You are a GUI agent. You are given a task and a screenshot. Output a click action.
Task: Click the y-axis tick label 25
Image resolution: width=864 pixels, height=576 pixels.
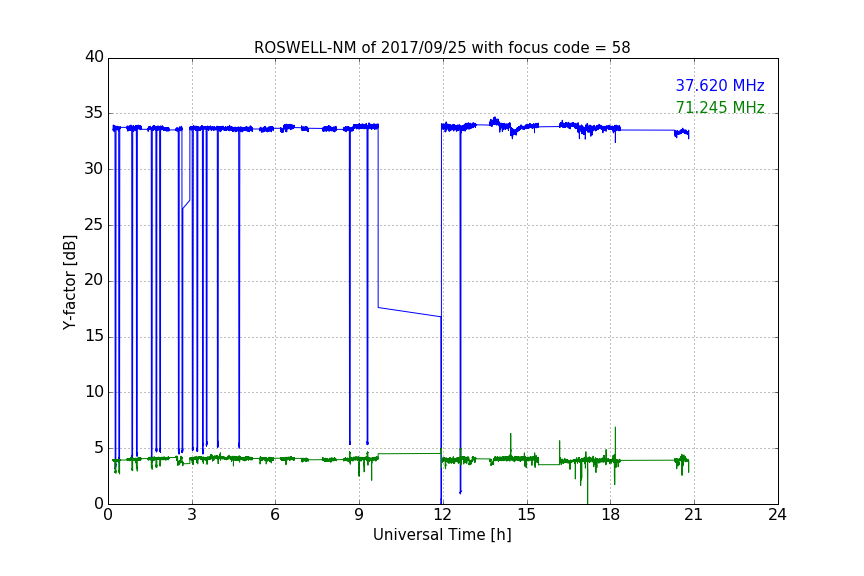tap(94, 224)
